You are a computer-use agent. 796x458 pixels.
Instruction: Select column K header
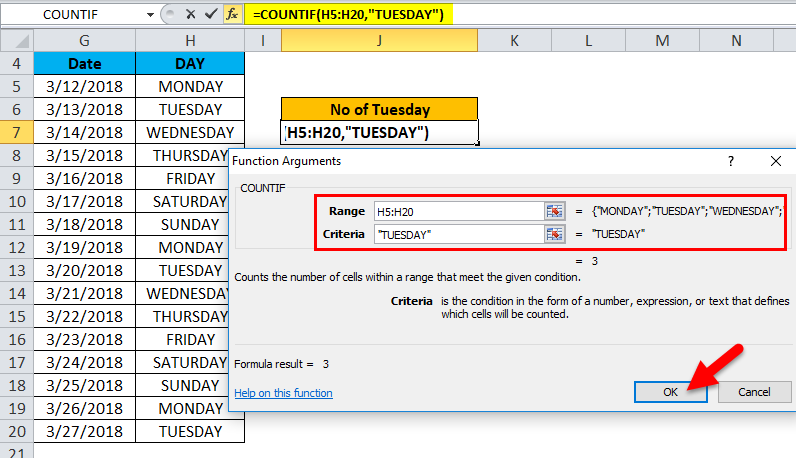point(514,41)
